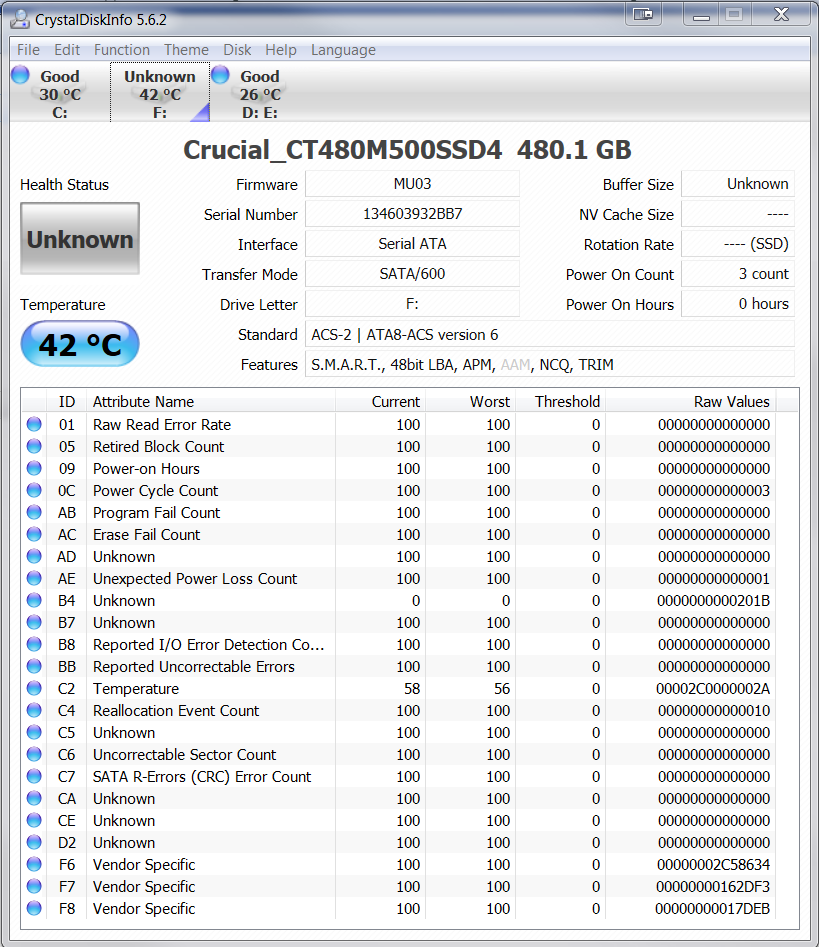
Task: Click status orb beside Unexpected Power Loss Count
Action: 35,578
